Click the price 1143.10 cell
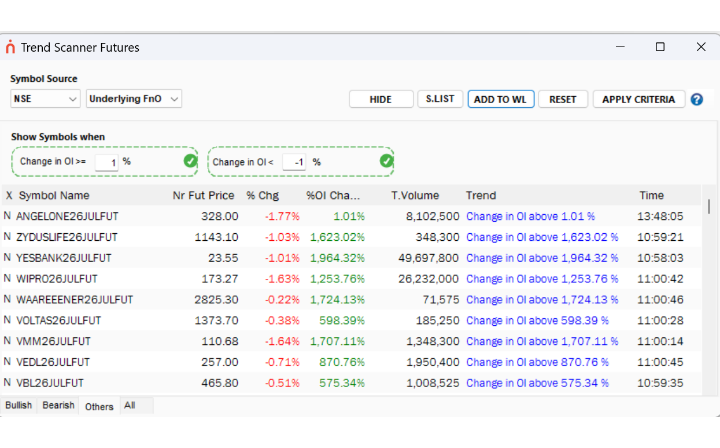This screenshot has width=720, height=448. click(x=216, y=237)
